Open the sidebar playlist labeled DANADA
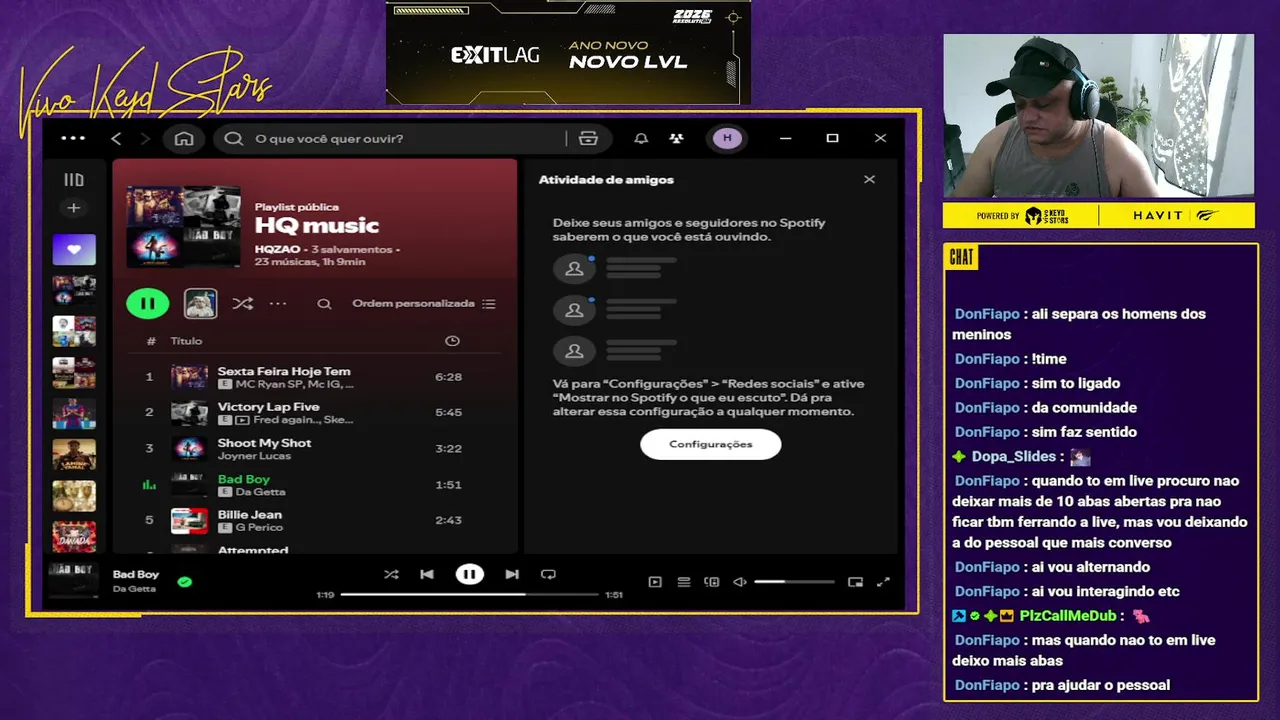The height and width of the screenshot is (720, 1280). tap(74, 537)
